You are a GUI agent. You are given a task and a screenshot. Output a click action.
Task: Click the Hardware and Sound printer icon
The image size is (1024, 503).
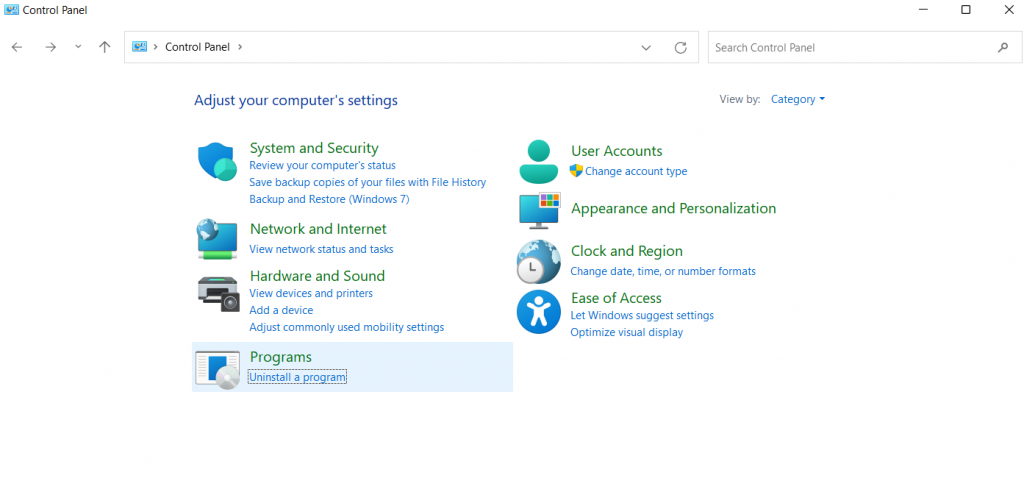coord(217,291)
